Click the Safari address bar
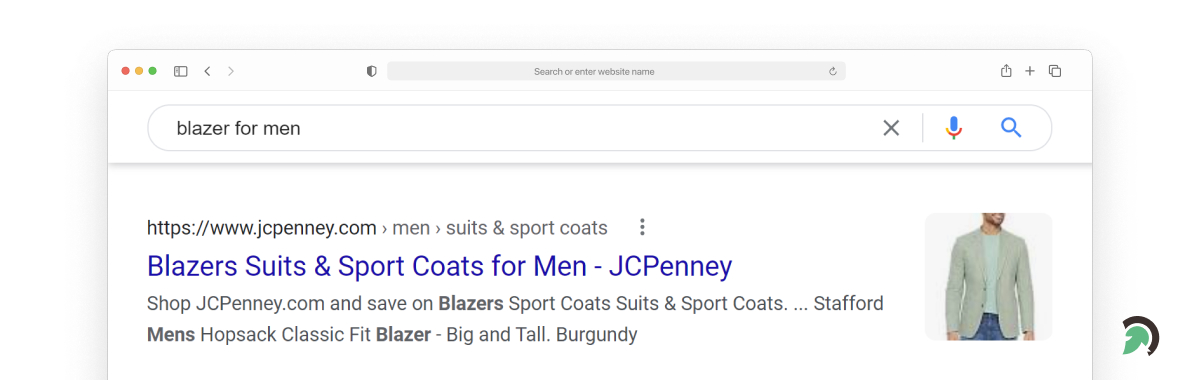This screenshot has height=380, width=1200. 616,71
